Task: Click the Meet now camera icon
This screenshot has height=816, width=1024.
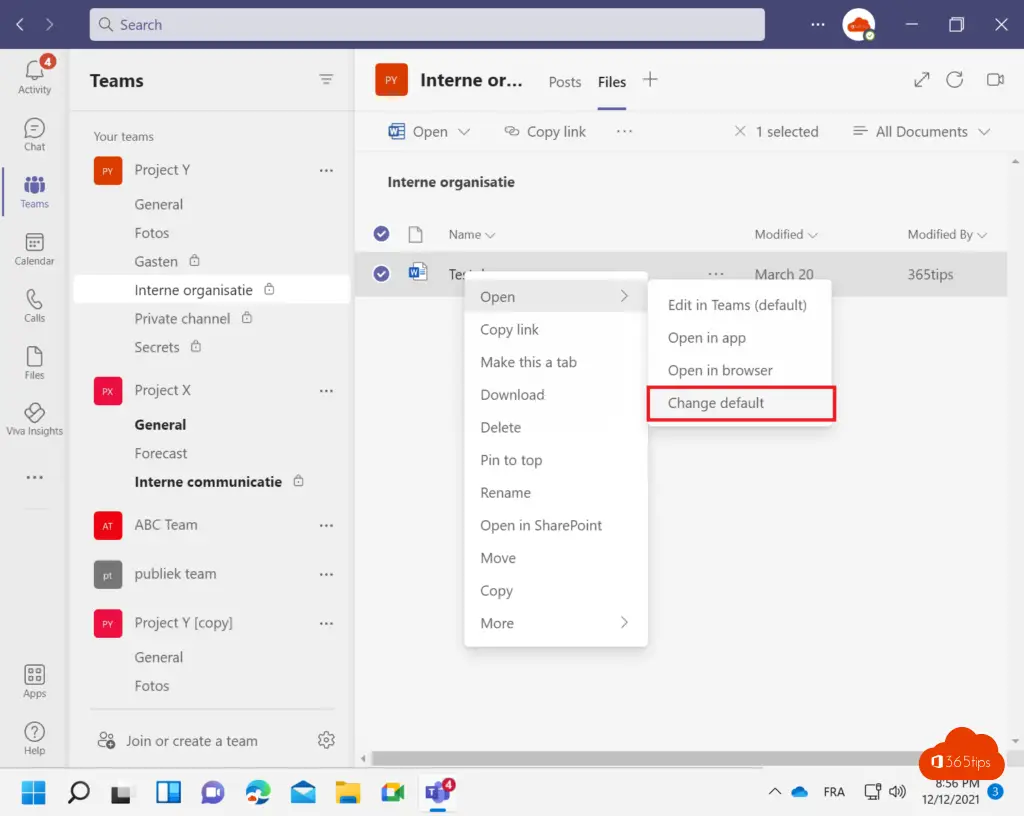Action: (994, 80)
